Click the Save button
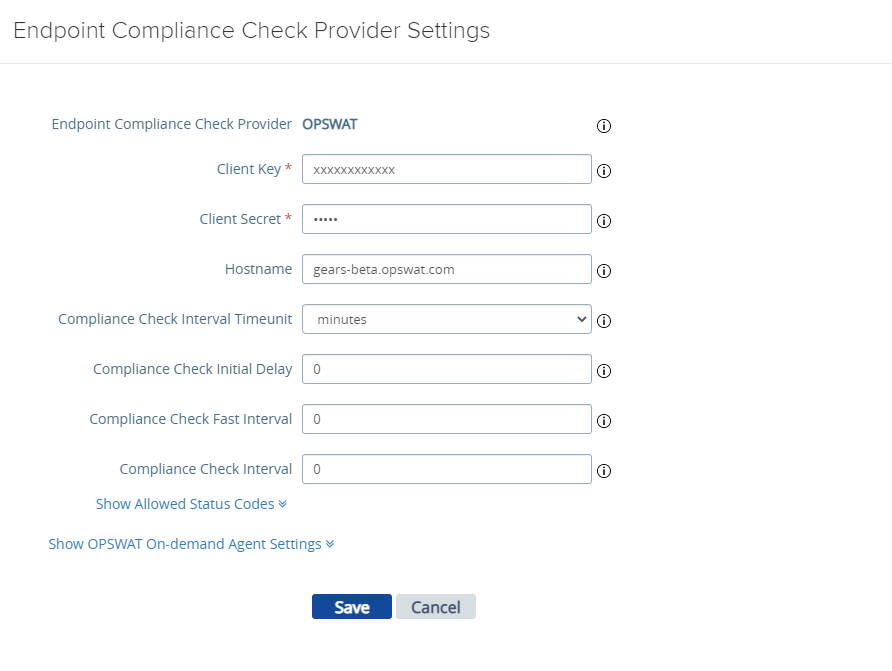Viewport: 892px width, 671px height. pos(352,607)
